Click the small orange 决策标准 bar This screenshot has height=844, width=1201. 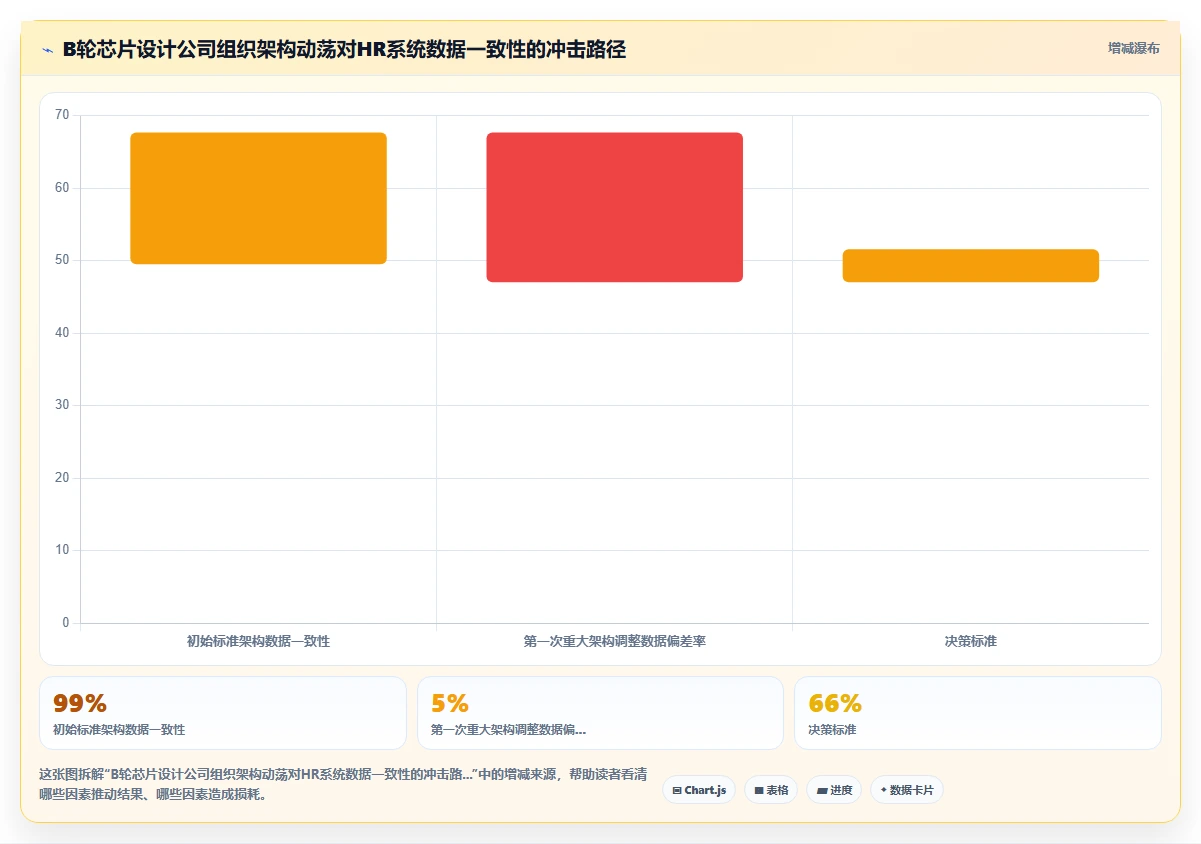pyautogui.click(x=971, y=266)
